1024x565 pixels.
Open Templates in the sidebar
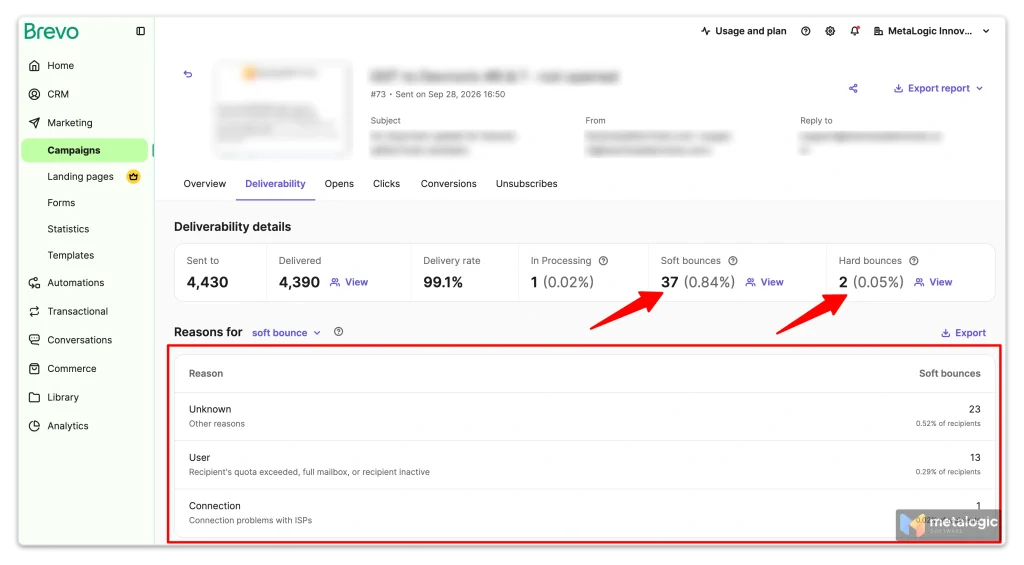pyautogui.click(x=71, y=255)
